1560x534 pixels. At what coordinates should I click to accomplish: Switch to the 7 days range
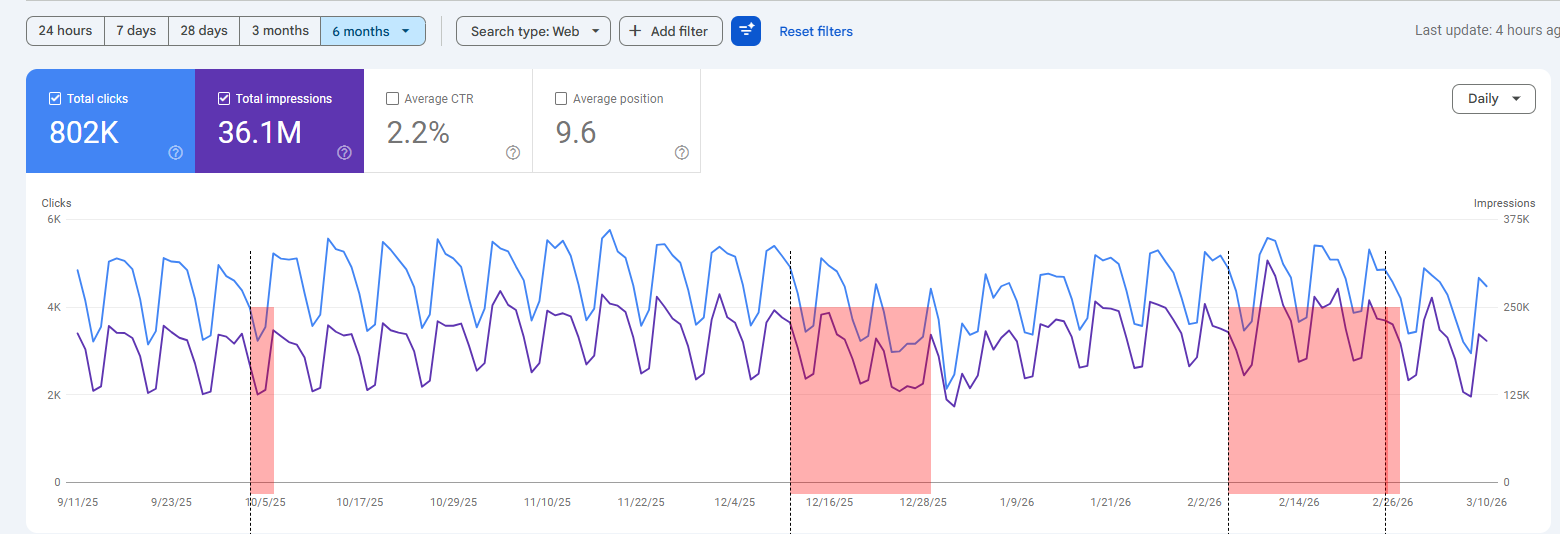tap(136, 31)
